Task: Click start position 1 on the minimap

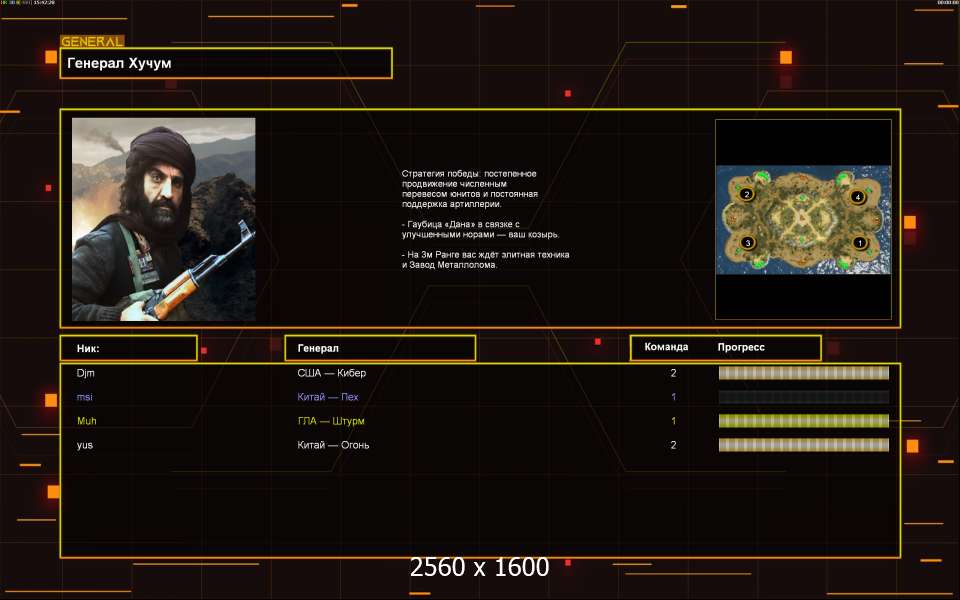Action: coord(857,243)
